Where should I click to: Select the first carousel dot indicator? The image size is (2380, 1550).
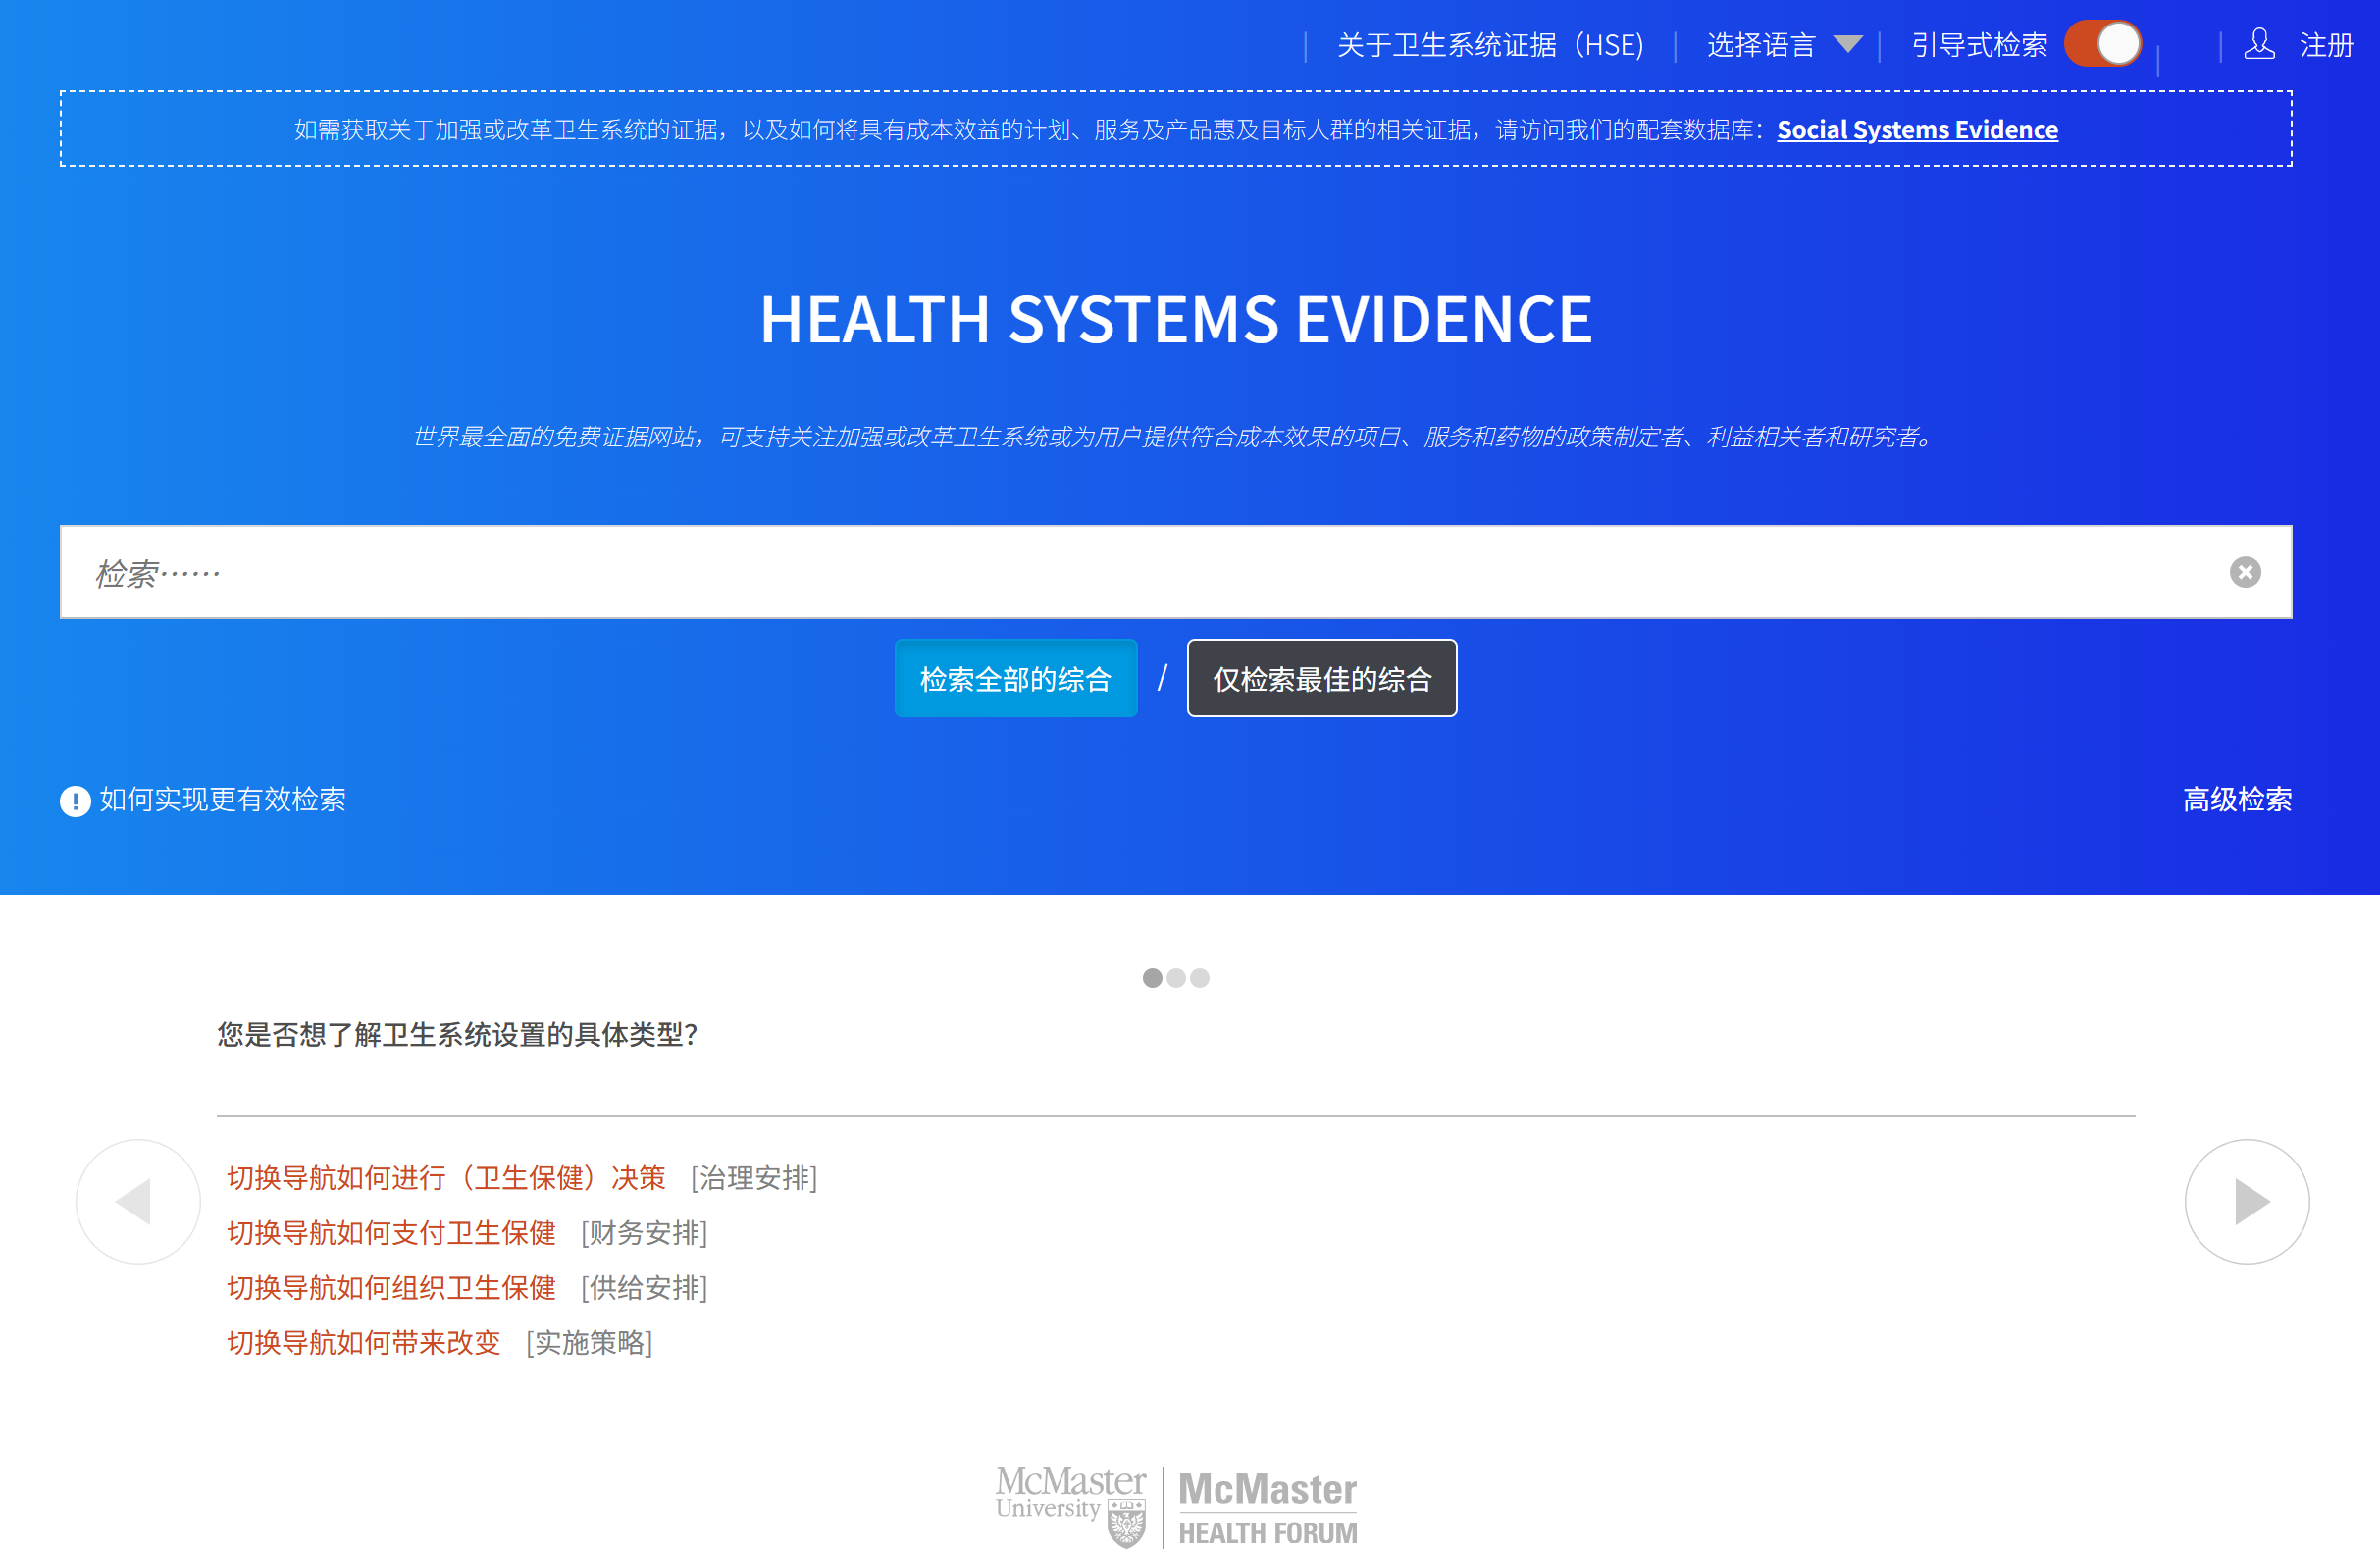(x=1152, y=978)
